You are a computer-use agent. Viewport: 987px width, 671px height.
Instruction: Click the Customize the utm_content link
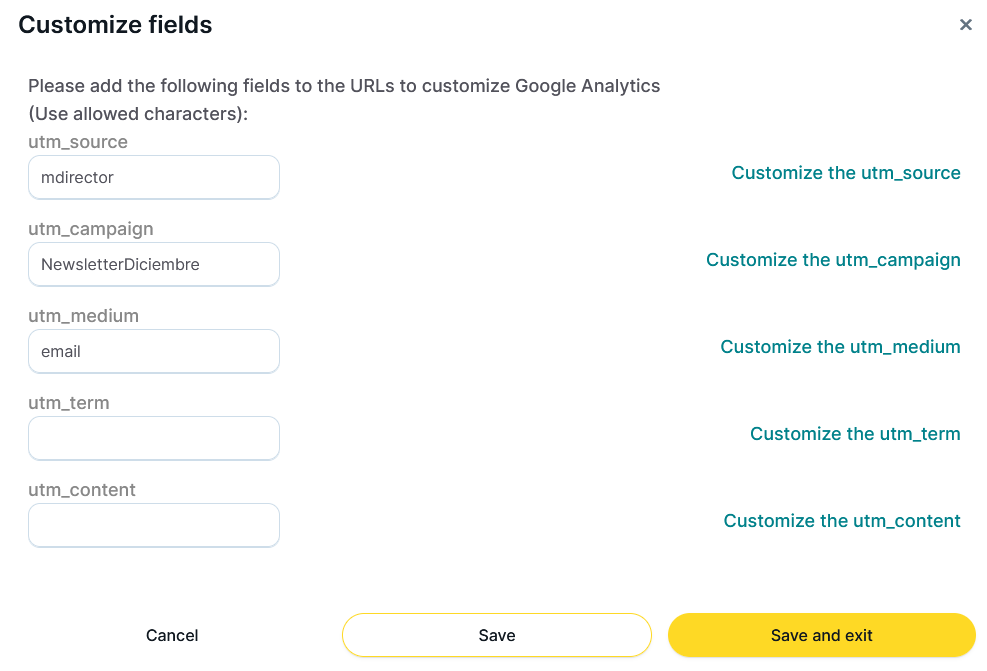[842, 521]
